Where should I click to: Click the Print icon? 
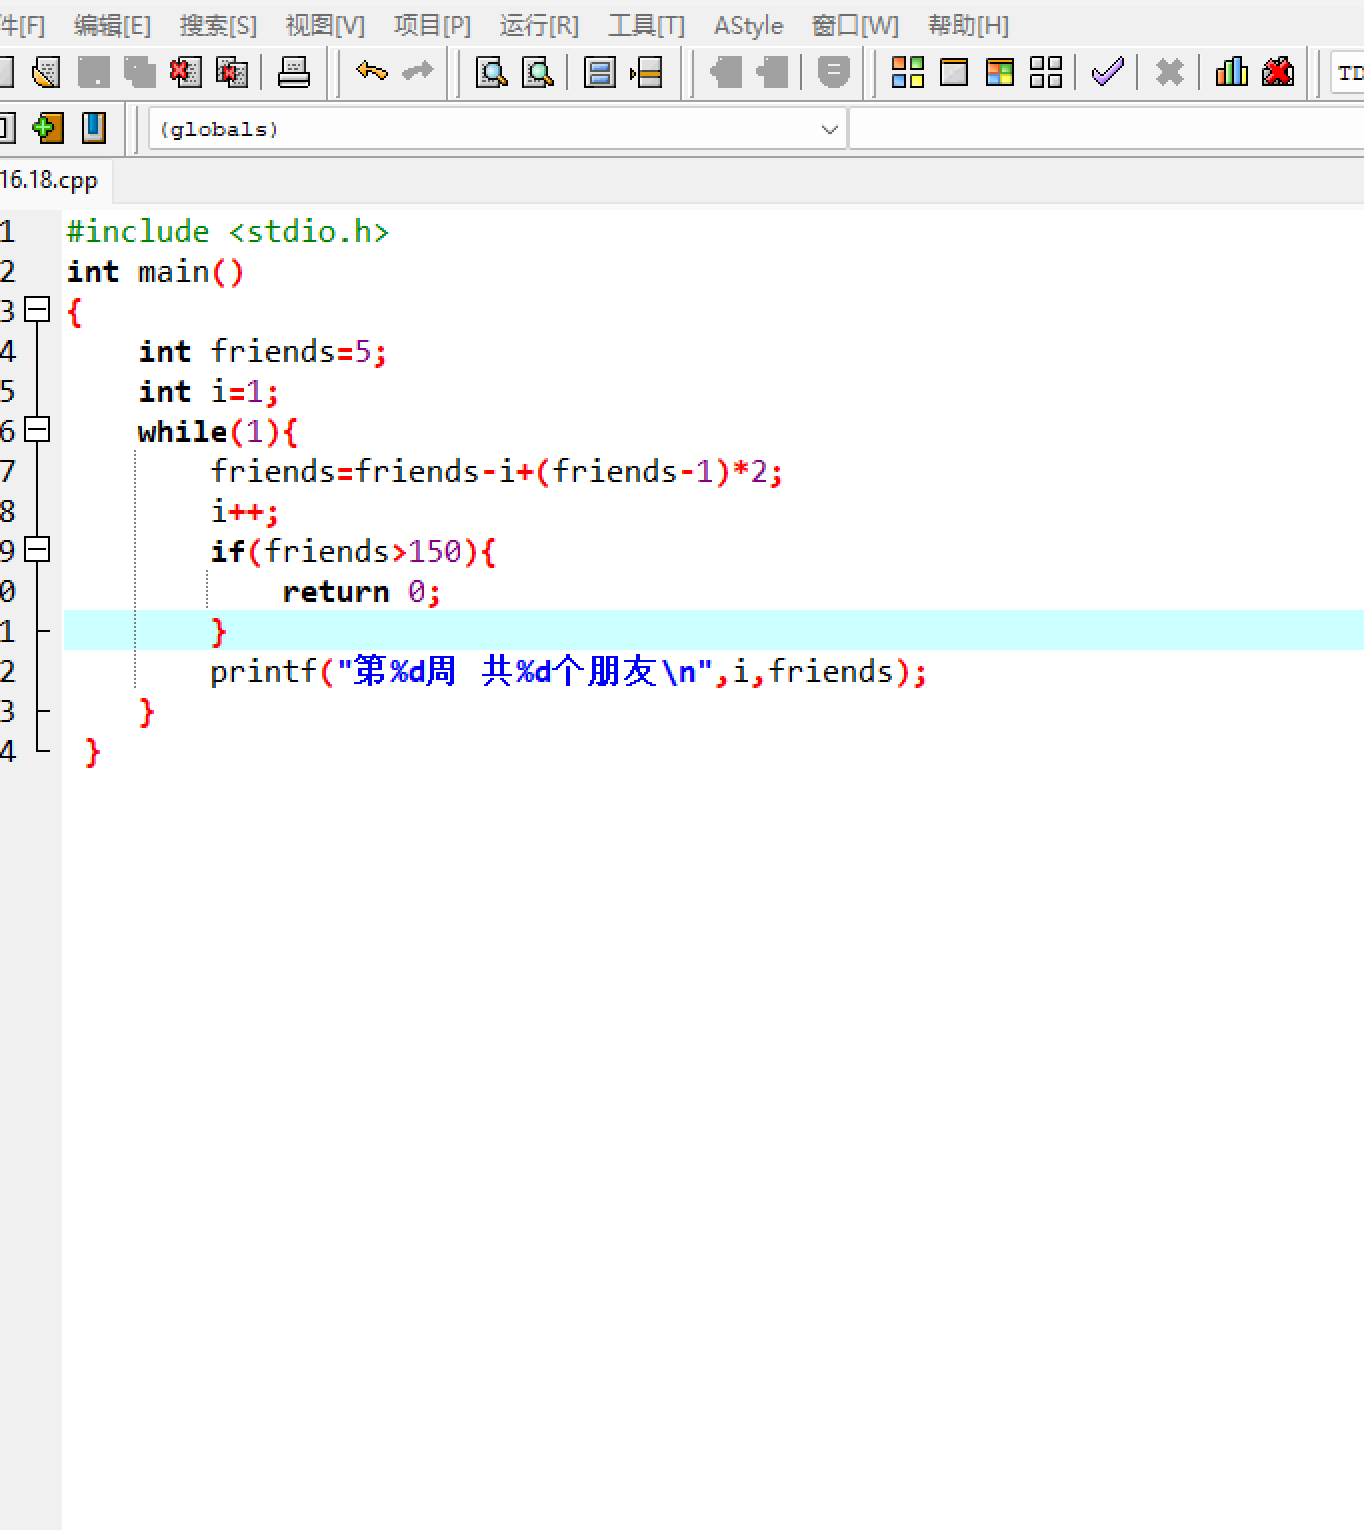coord(294,72)
